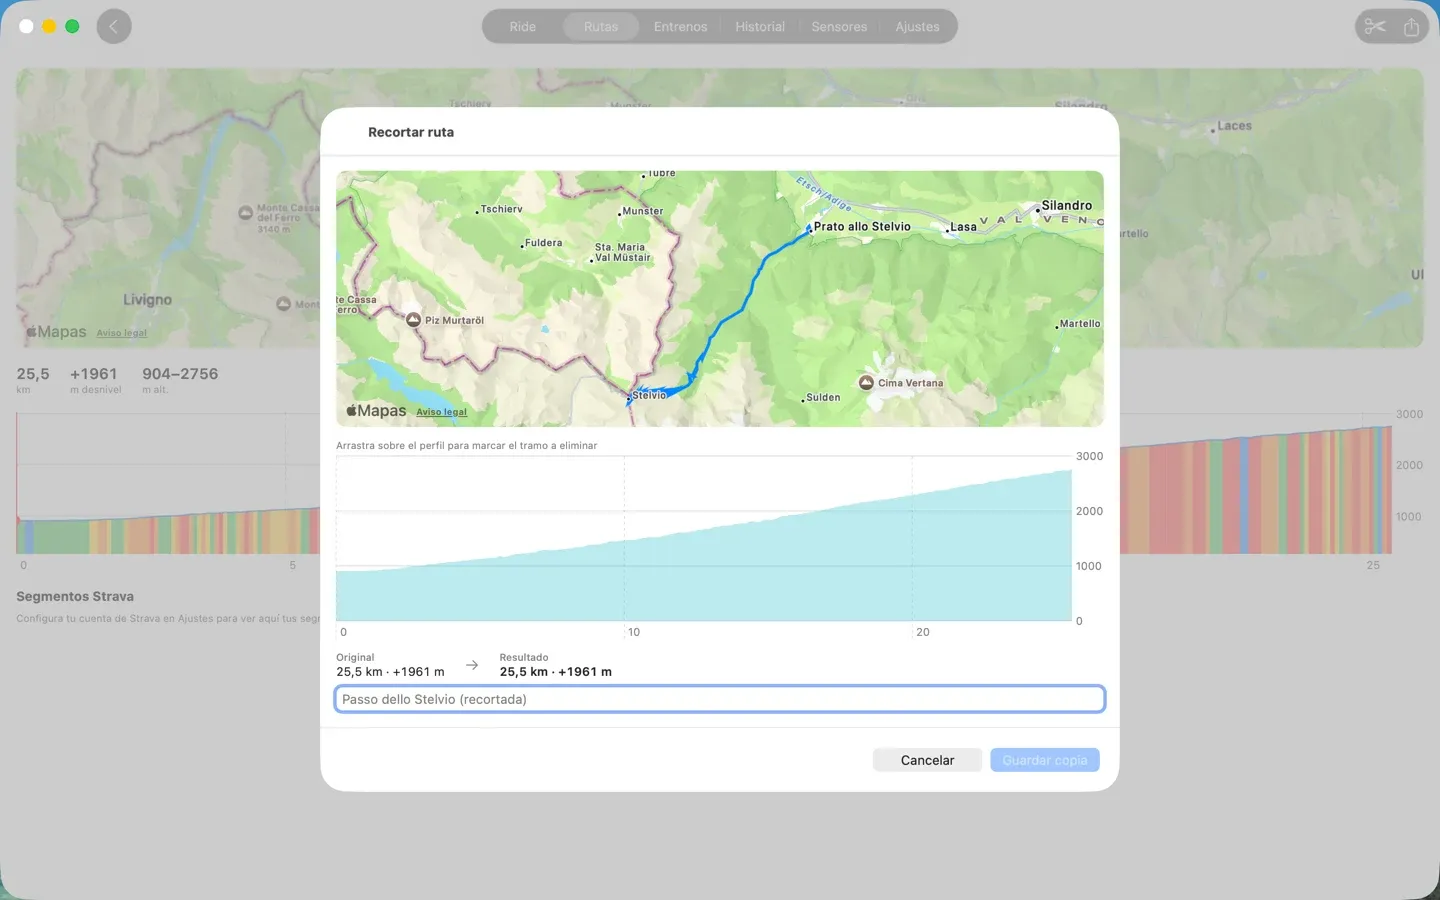
Task: Click the Sulden label on map
Action: [x=823, y=397]
